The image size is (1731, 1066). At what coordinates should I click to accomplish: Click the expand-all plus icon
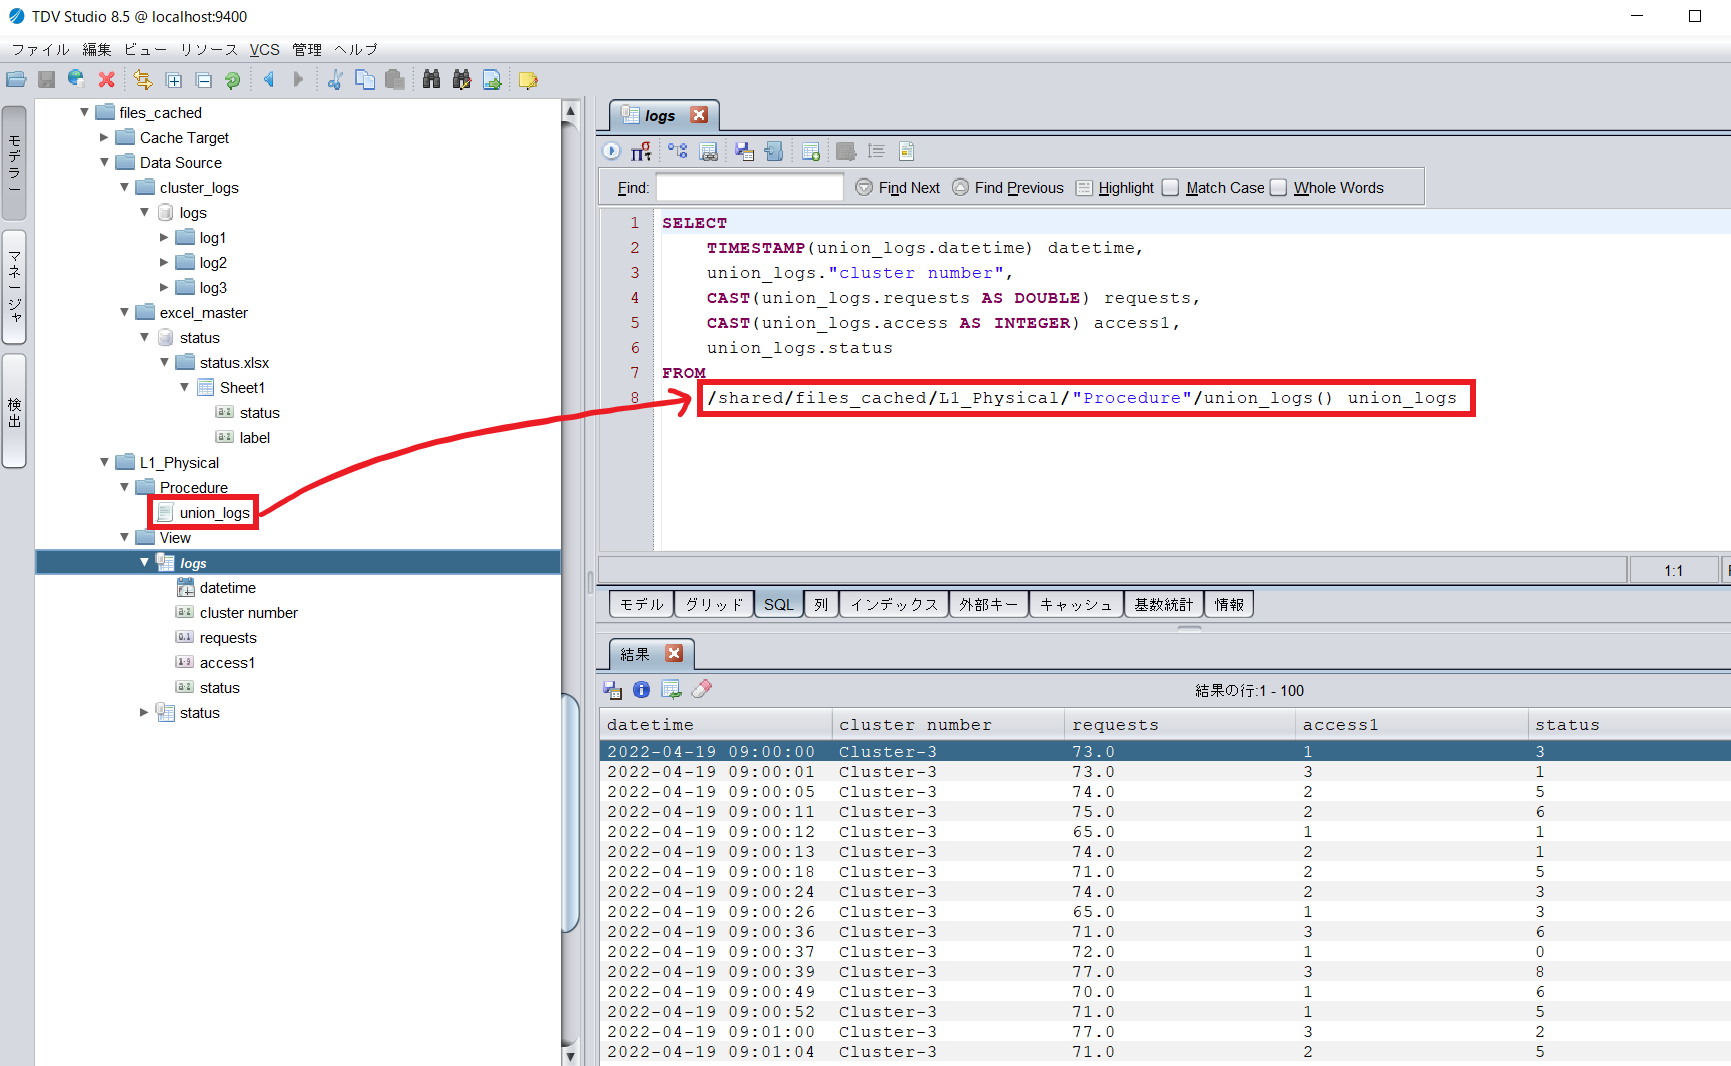(x=173, y=80)
